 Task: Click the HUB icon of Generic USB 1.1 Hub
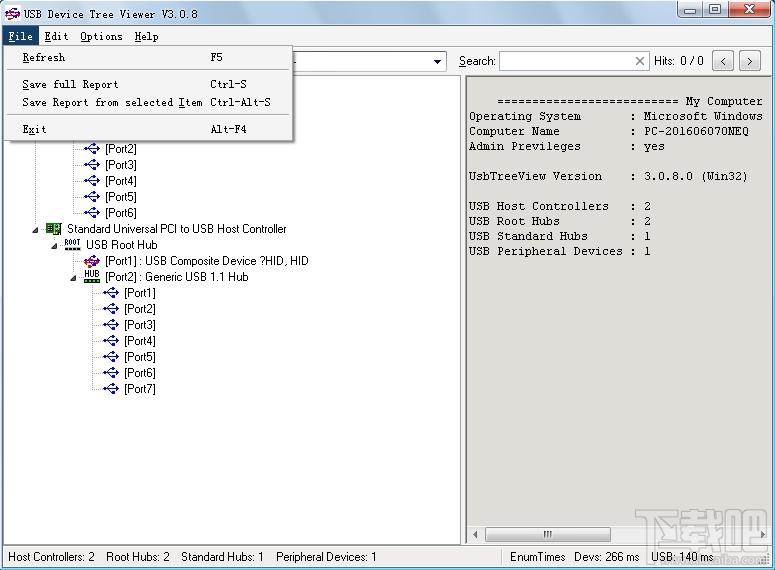click(x=92, y=276)
